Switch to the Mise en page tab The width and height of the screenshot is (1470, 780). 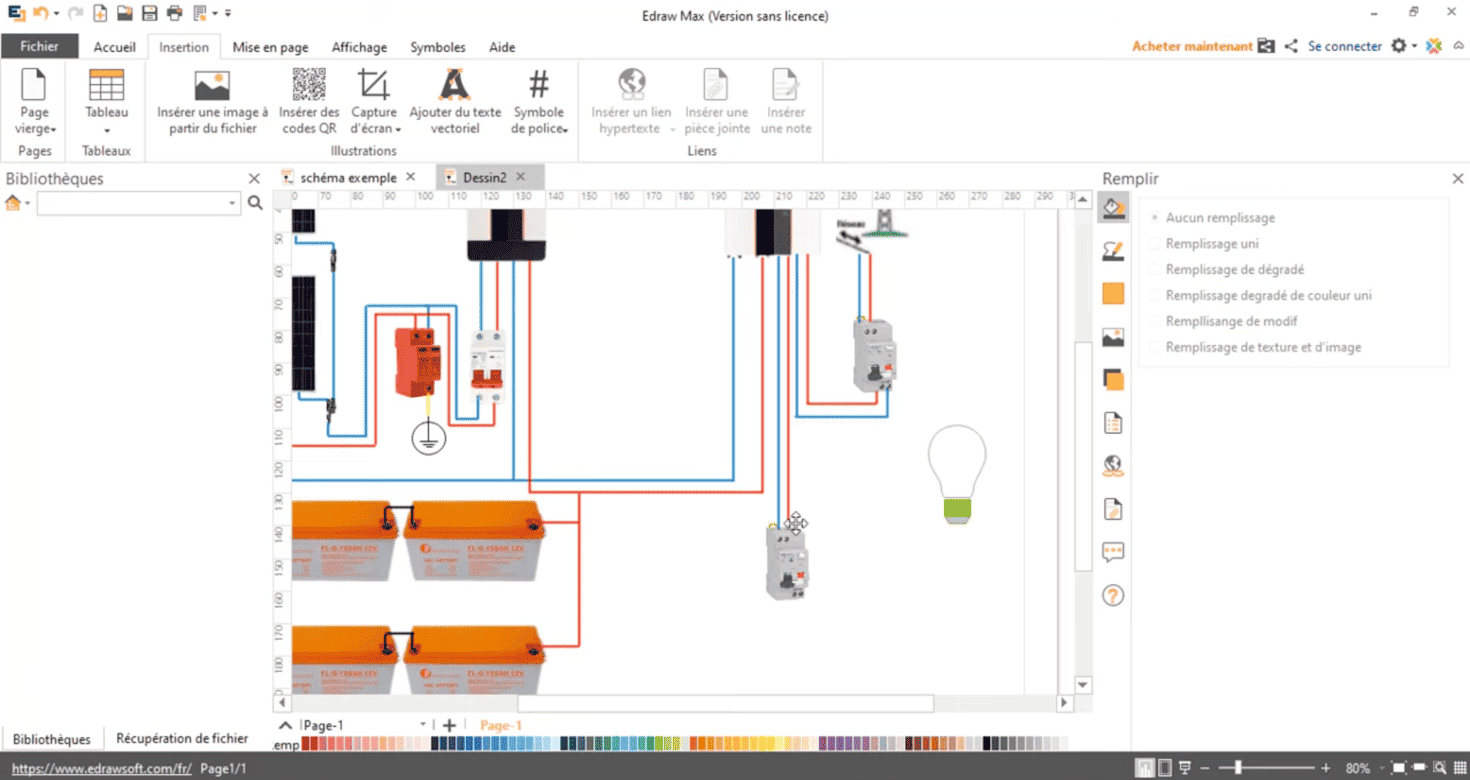(270, 47)
